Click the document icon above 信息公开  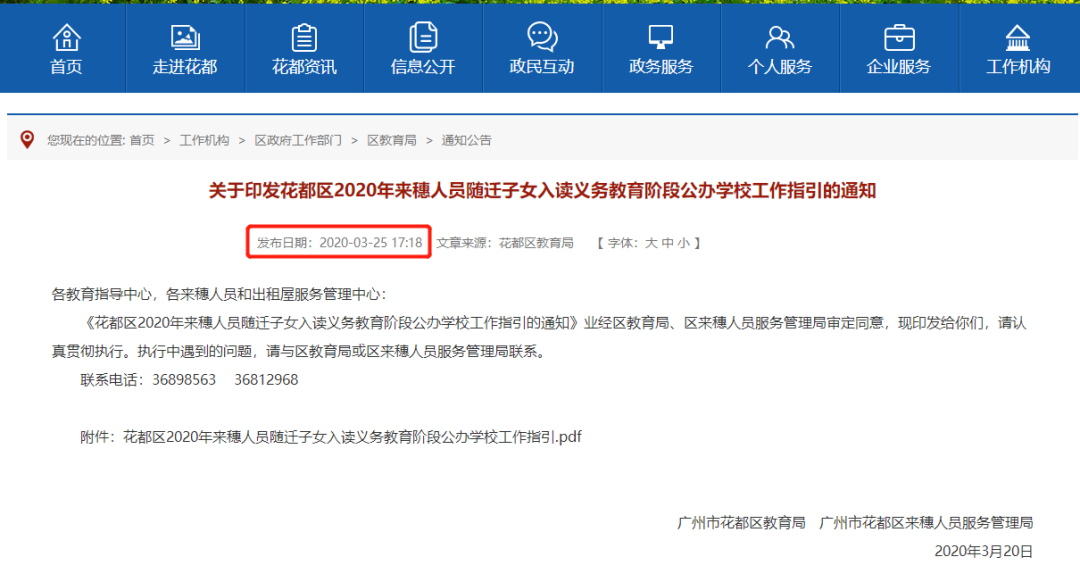[x=423, y=37]
